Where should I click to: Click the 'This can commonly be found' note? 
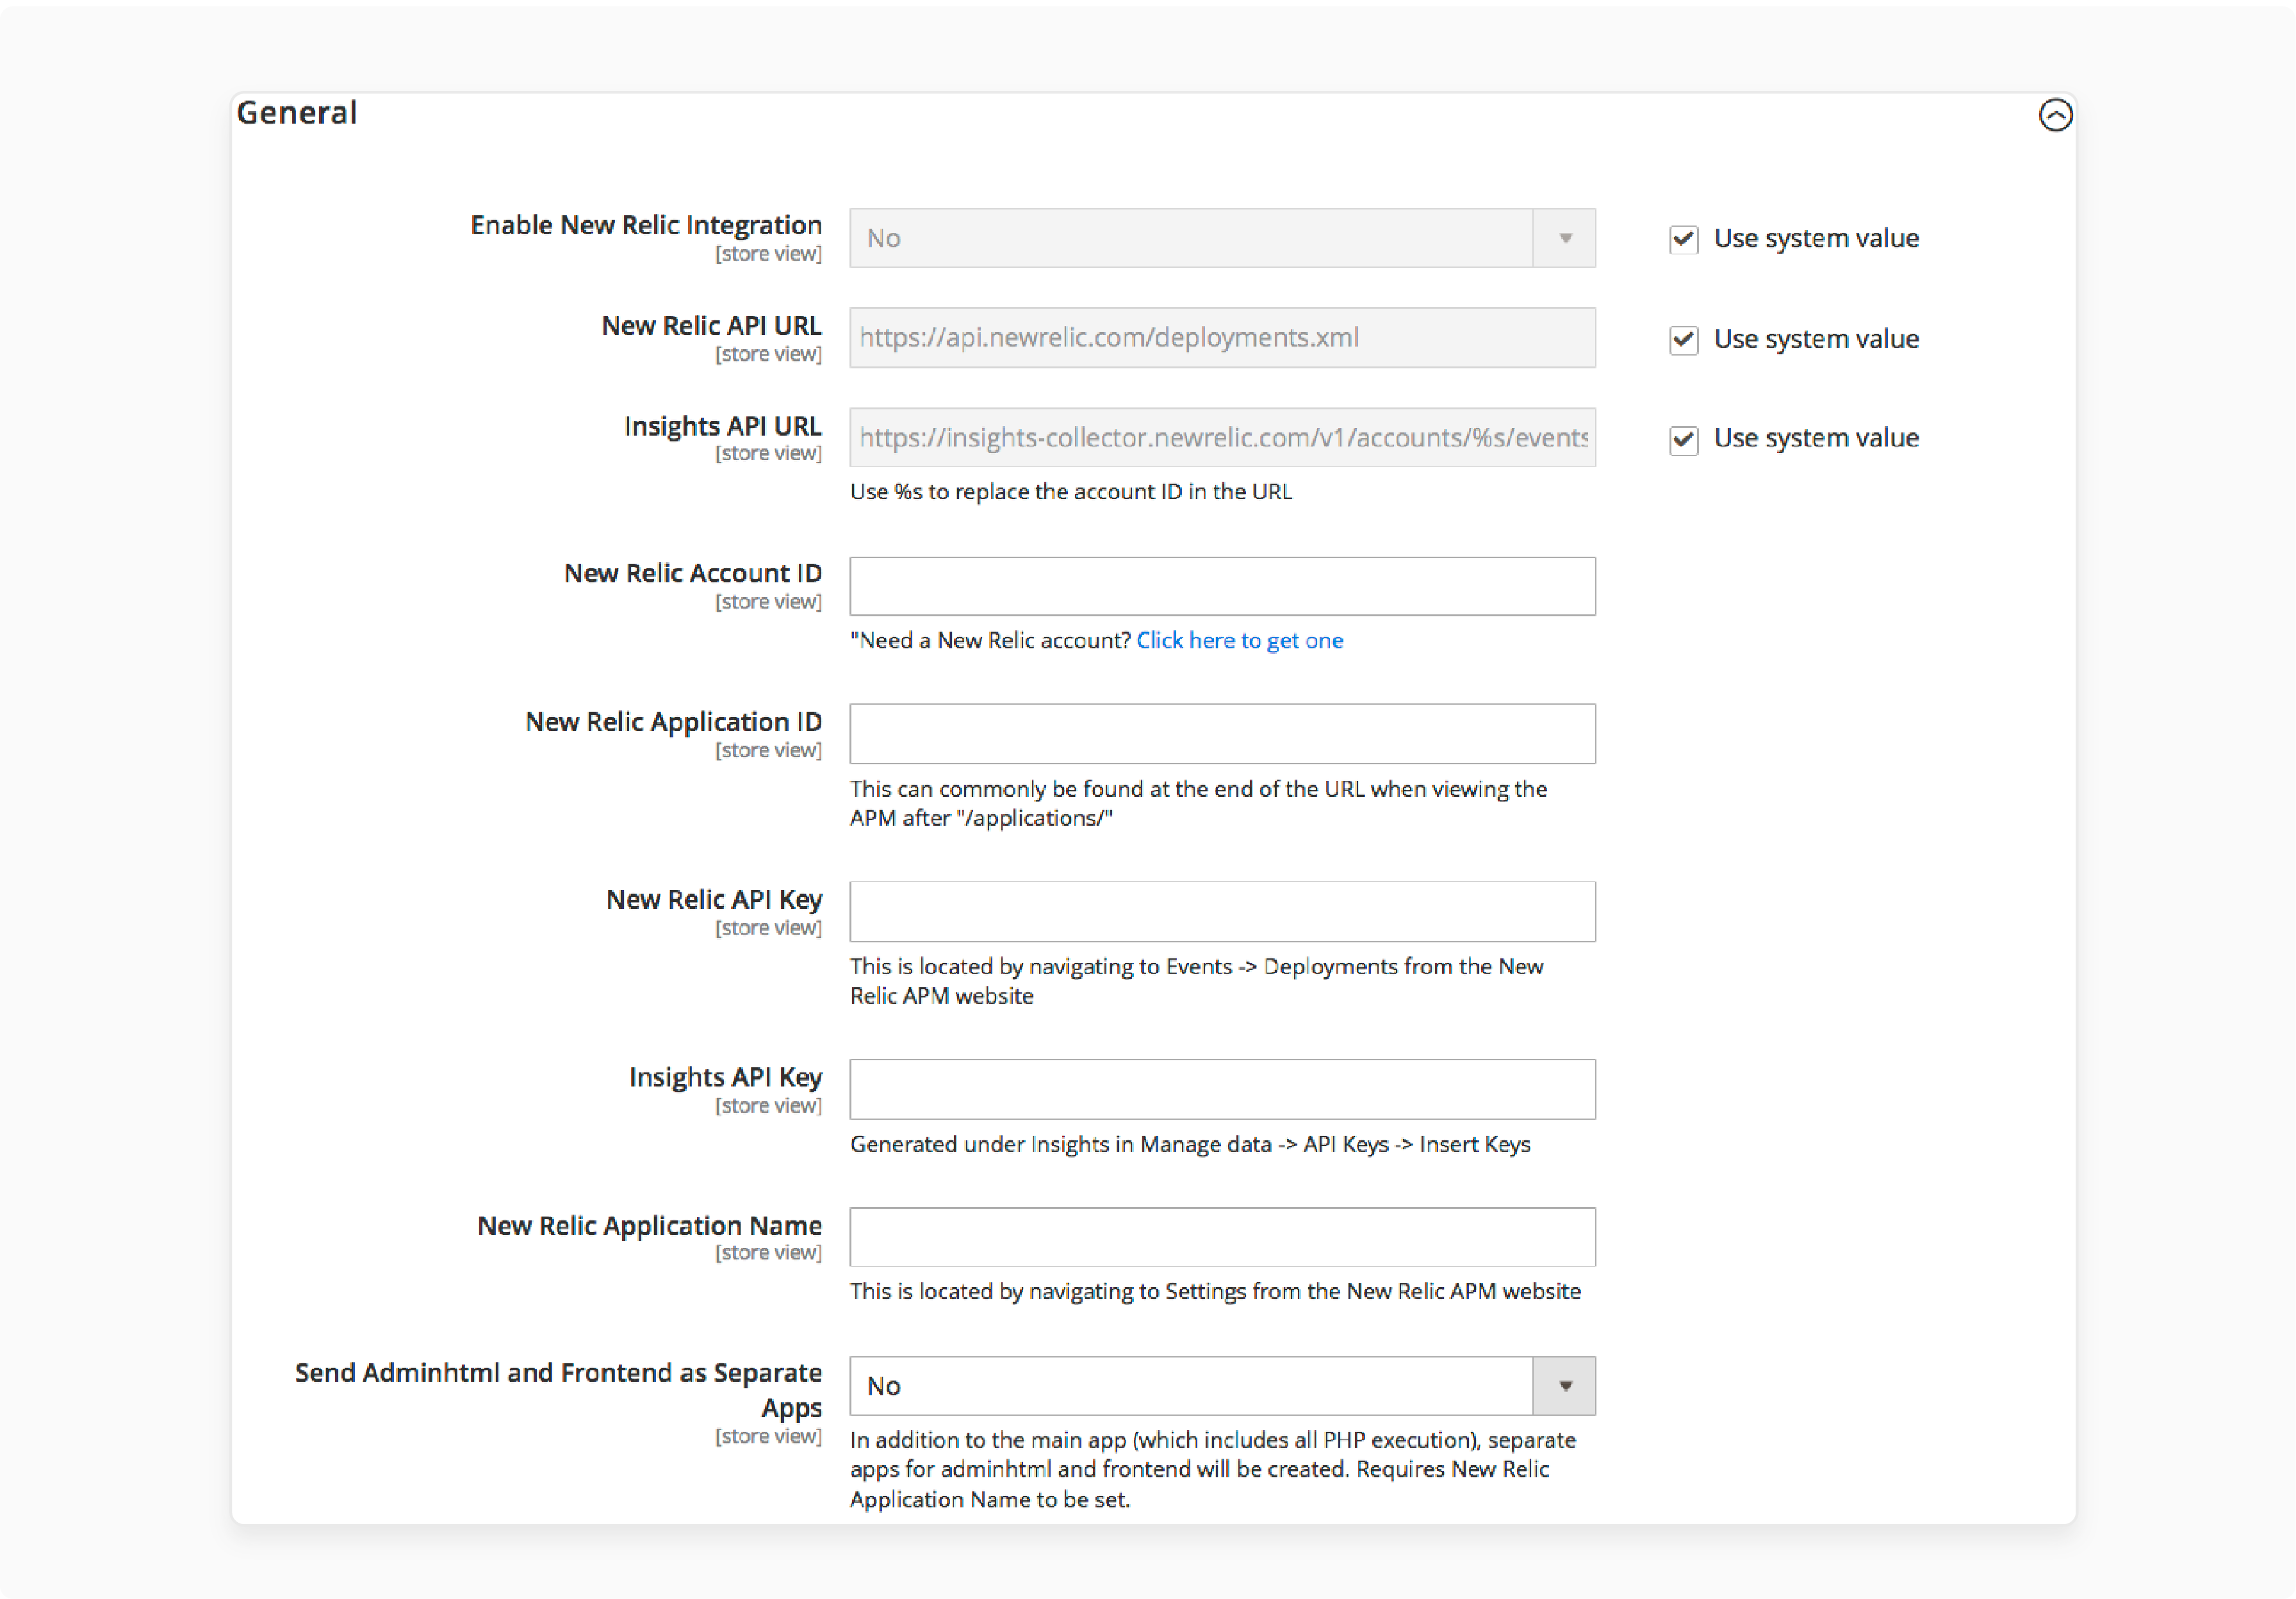(1198, 804)
